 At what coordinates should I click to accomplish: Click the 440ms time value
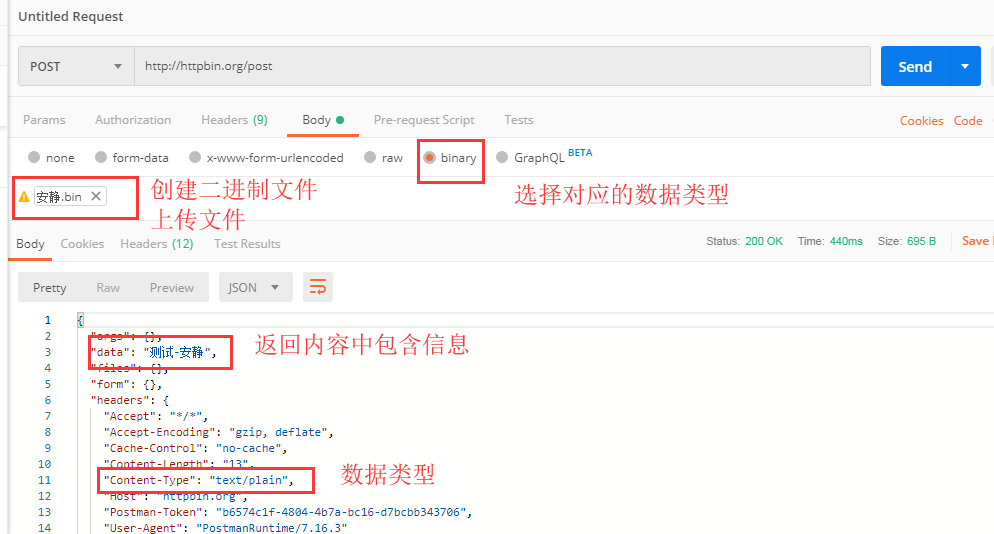846,241
